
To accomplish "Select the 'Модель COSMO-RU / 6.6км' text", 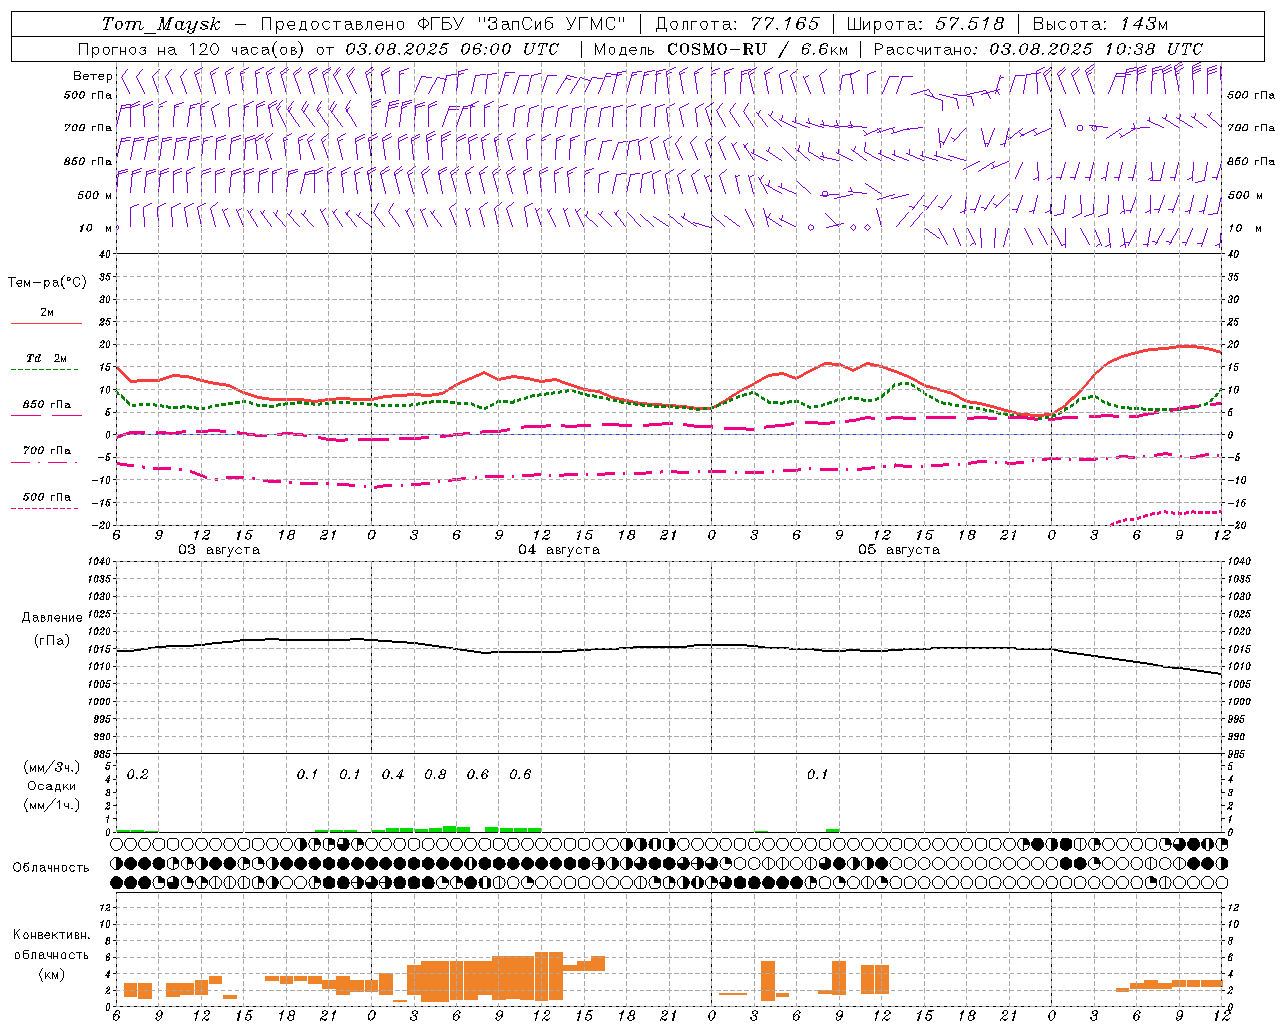I will pos(721,49).
